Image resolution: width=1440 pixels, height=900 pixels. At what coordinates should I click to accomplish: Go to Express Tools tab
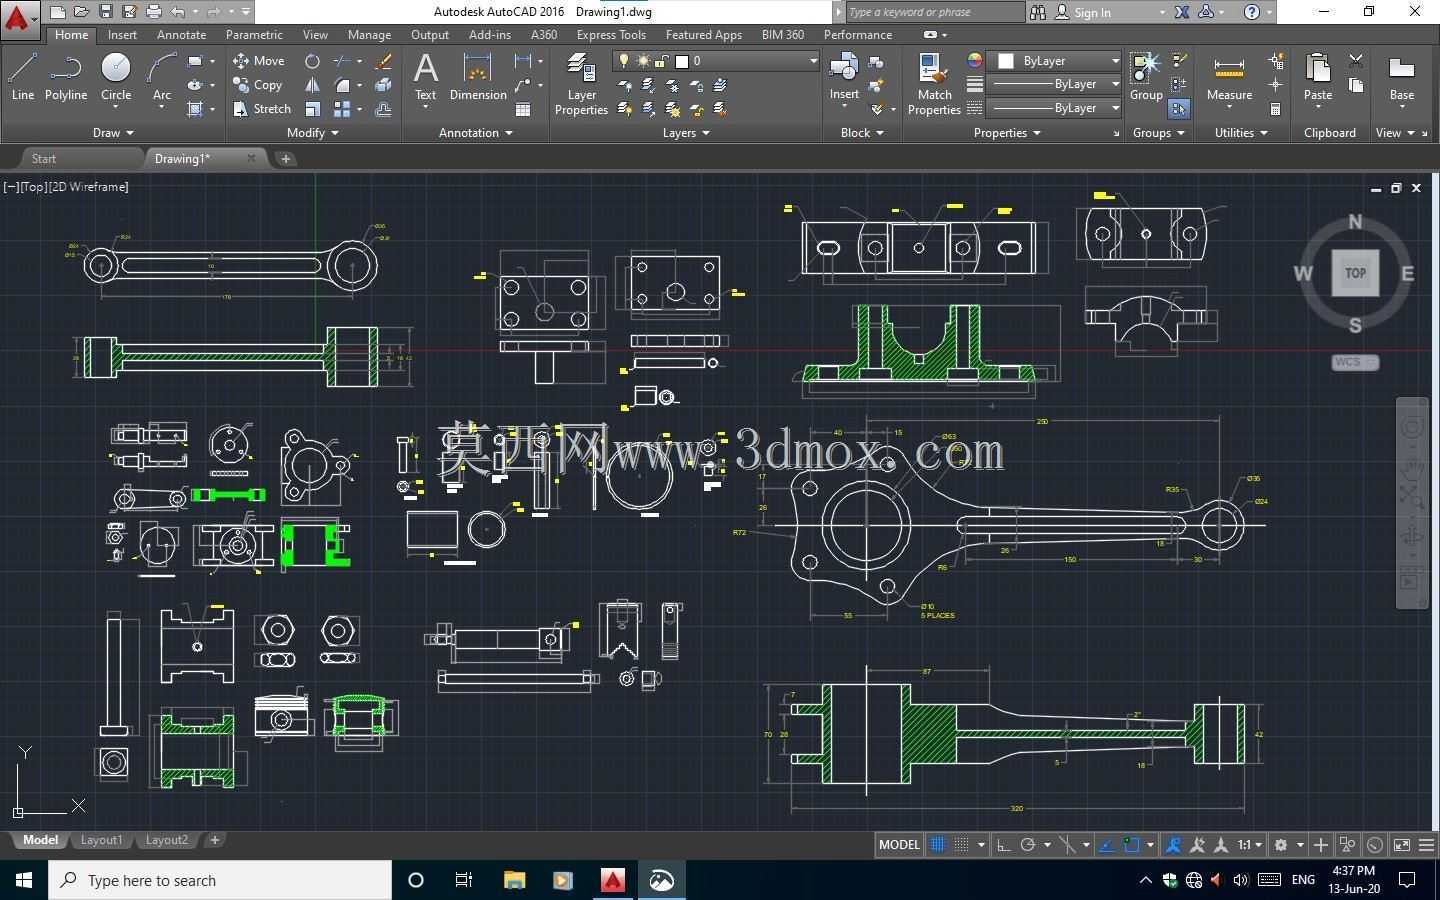click(611, 35)
